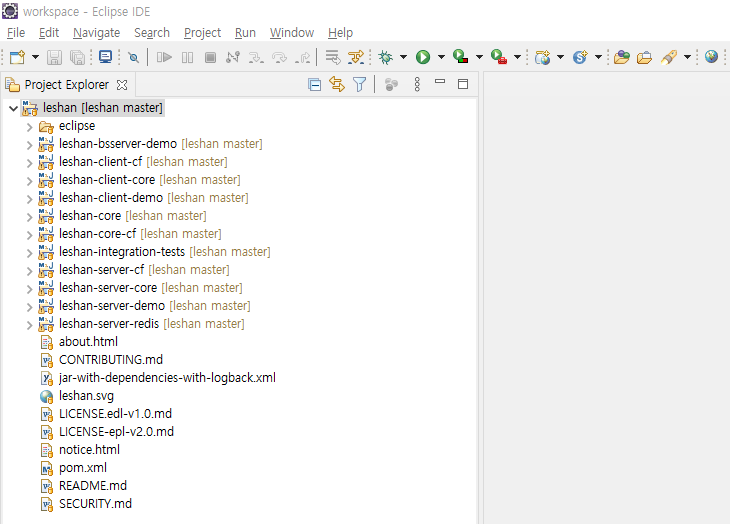Open the Help menu
The width and height of the screenshot is (730, 524).
(340, 33)
